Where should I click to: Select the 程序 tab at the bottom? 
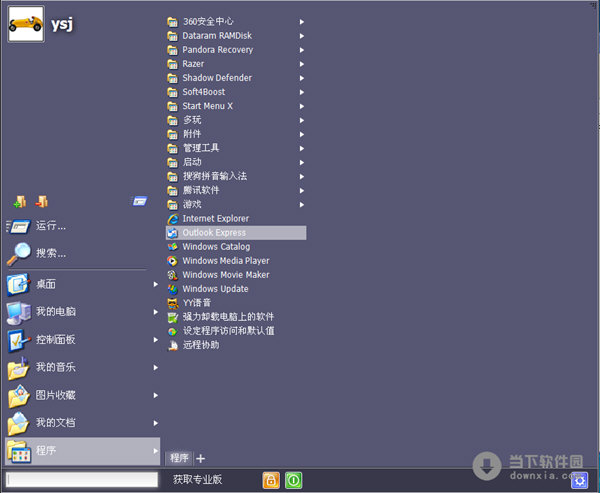click(179, 458)
